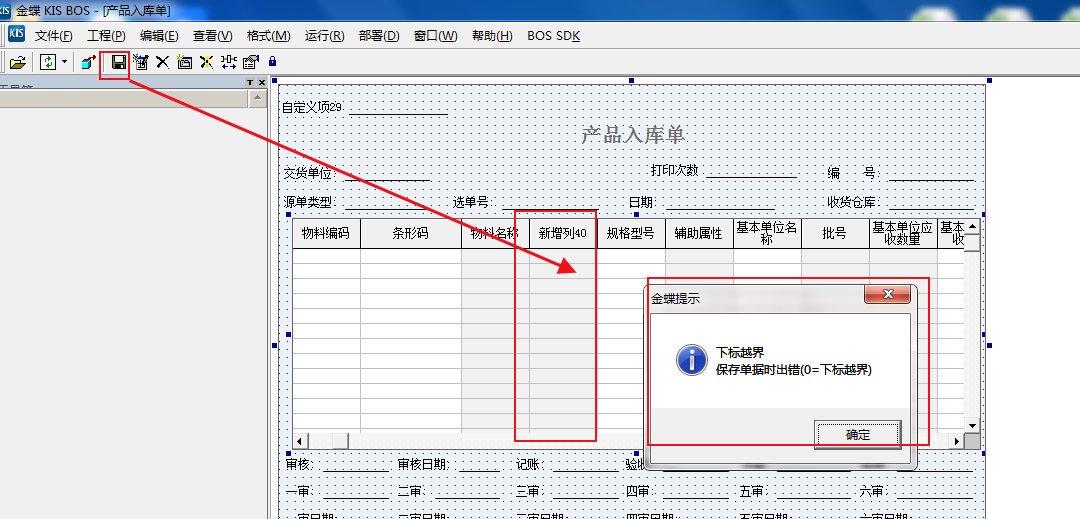The width and height of the screenshot is (1080, 519).
Task: Close the left tool panel
Action: click(262, 83)
